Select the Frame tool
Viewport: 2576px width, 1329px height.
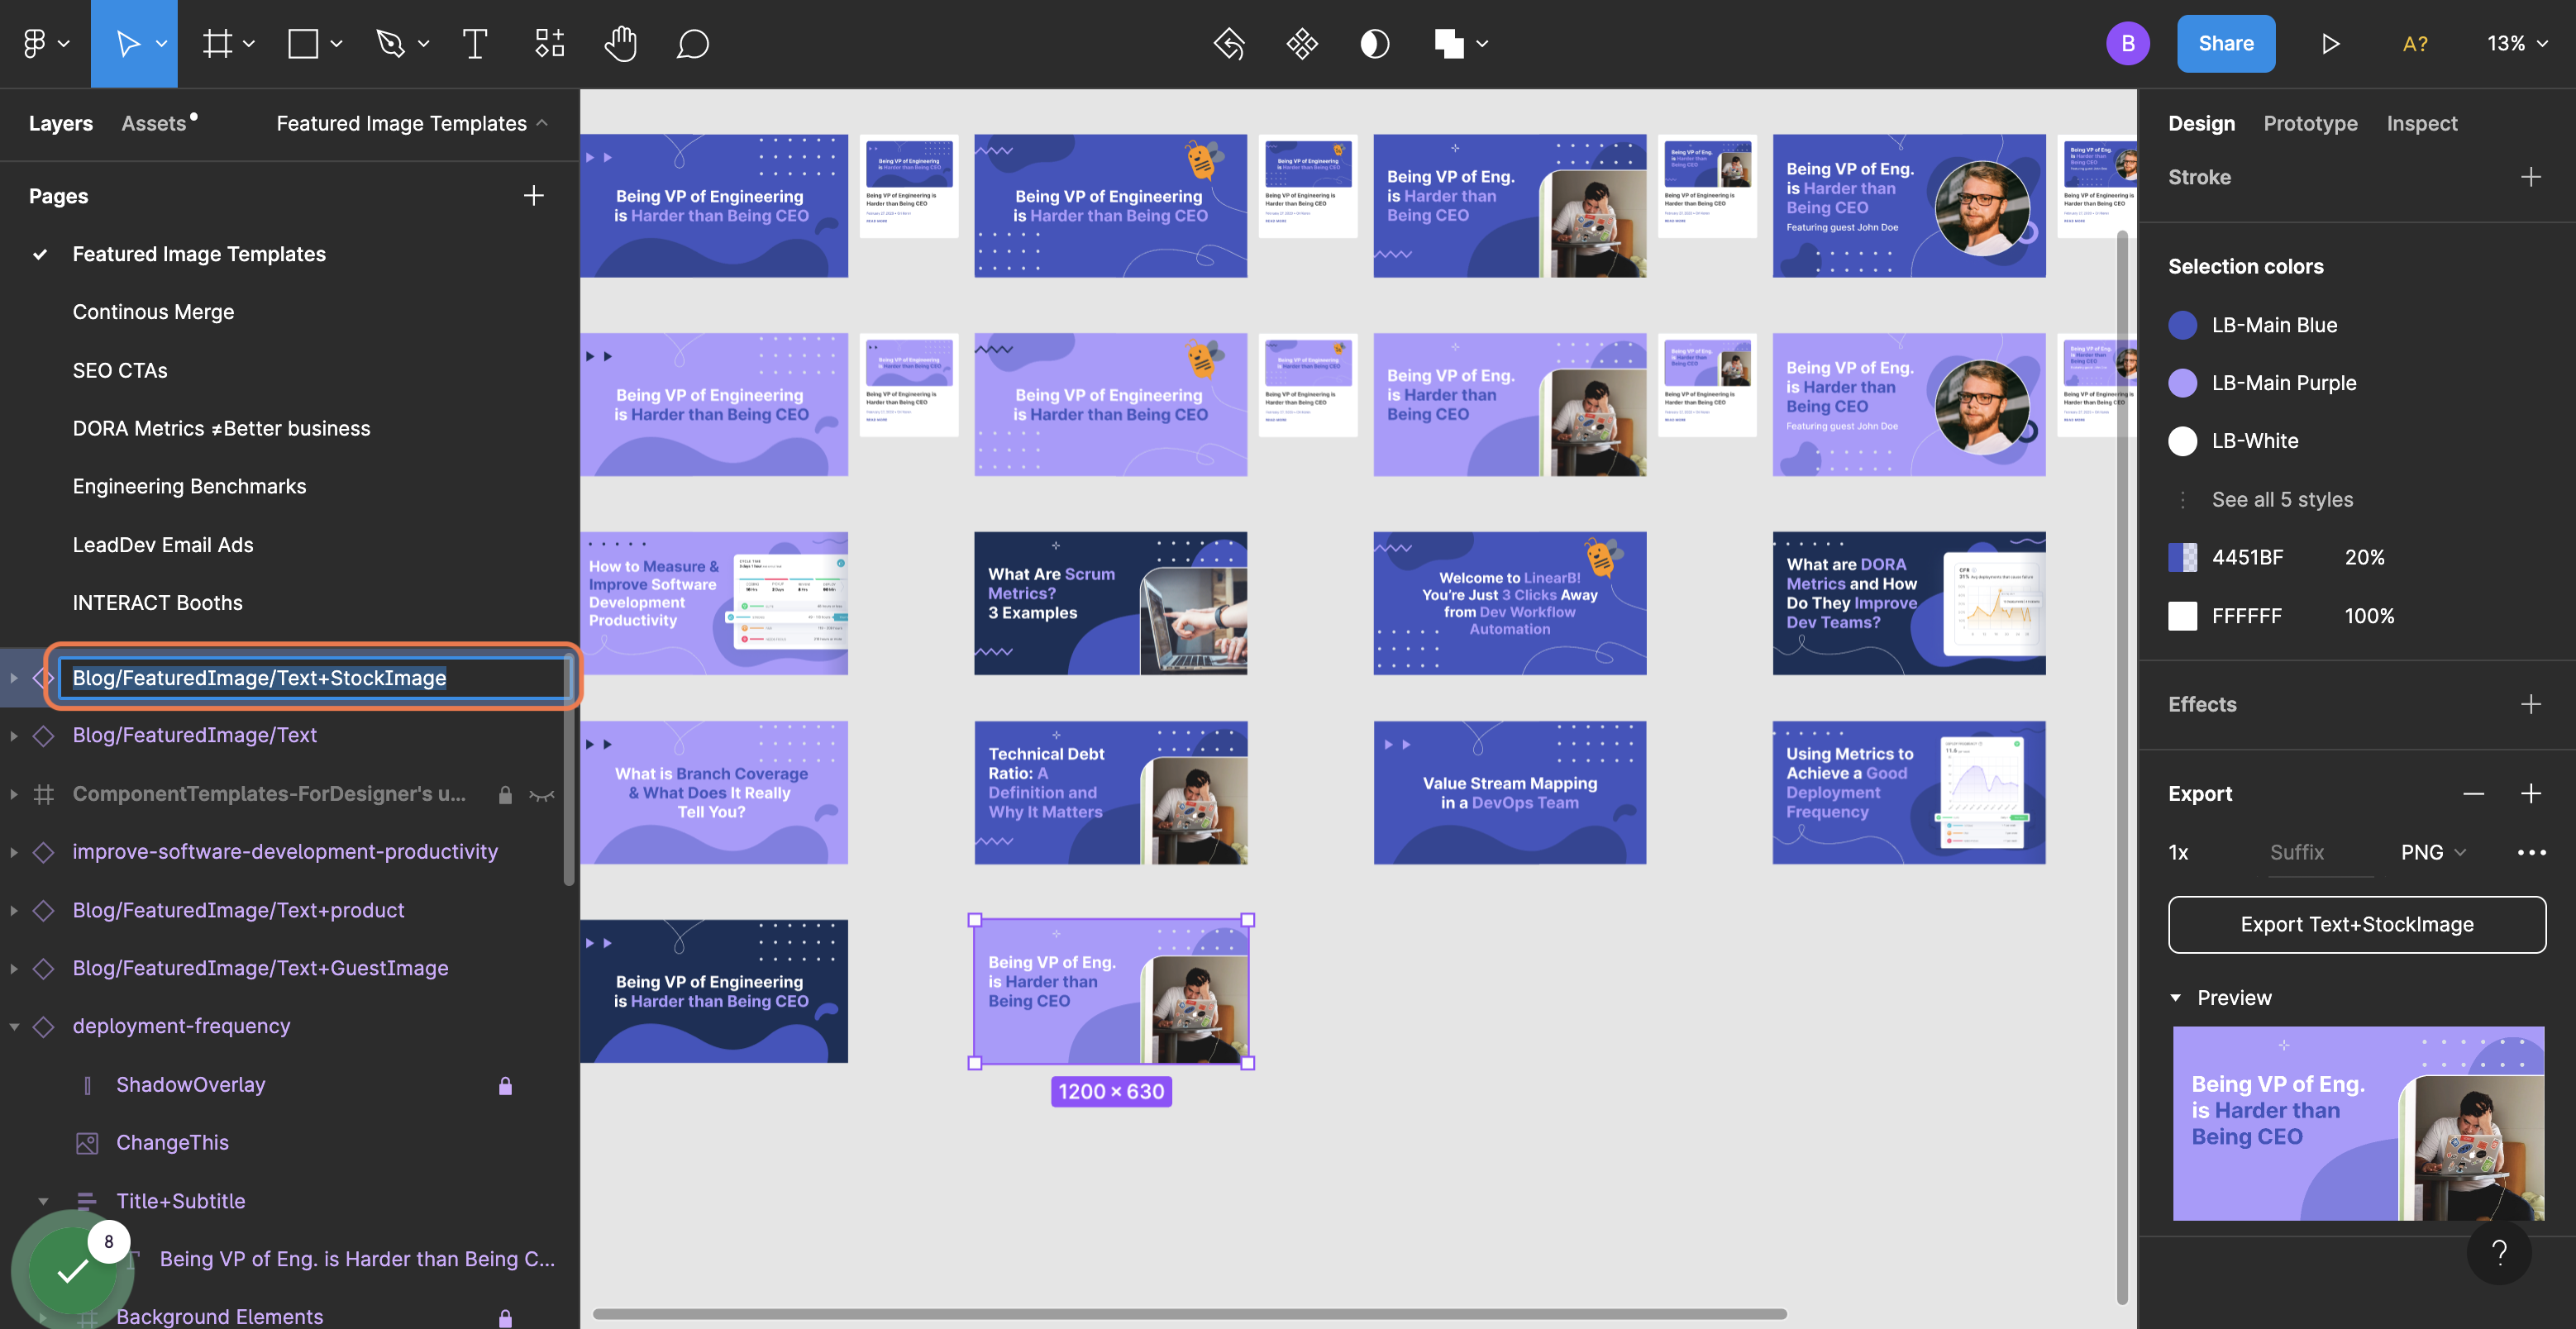tap(218, 43)
